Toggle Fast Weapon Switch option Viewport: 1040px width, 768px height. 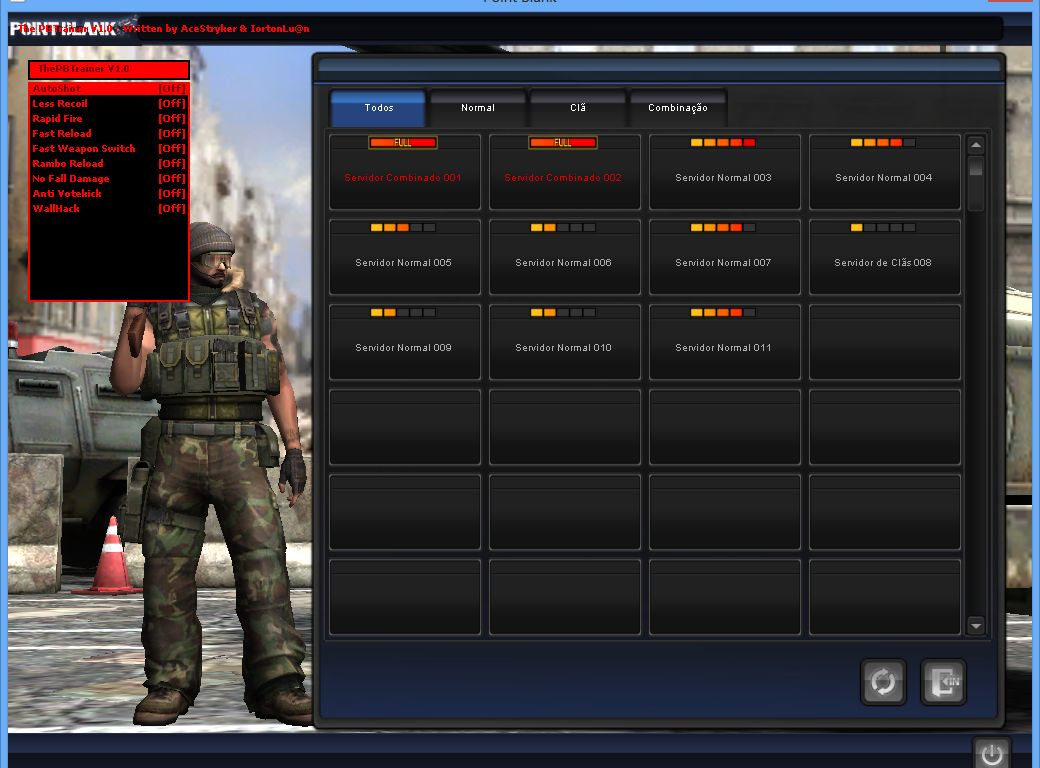109,149
